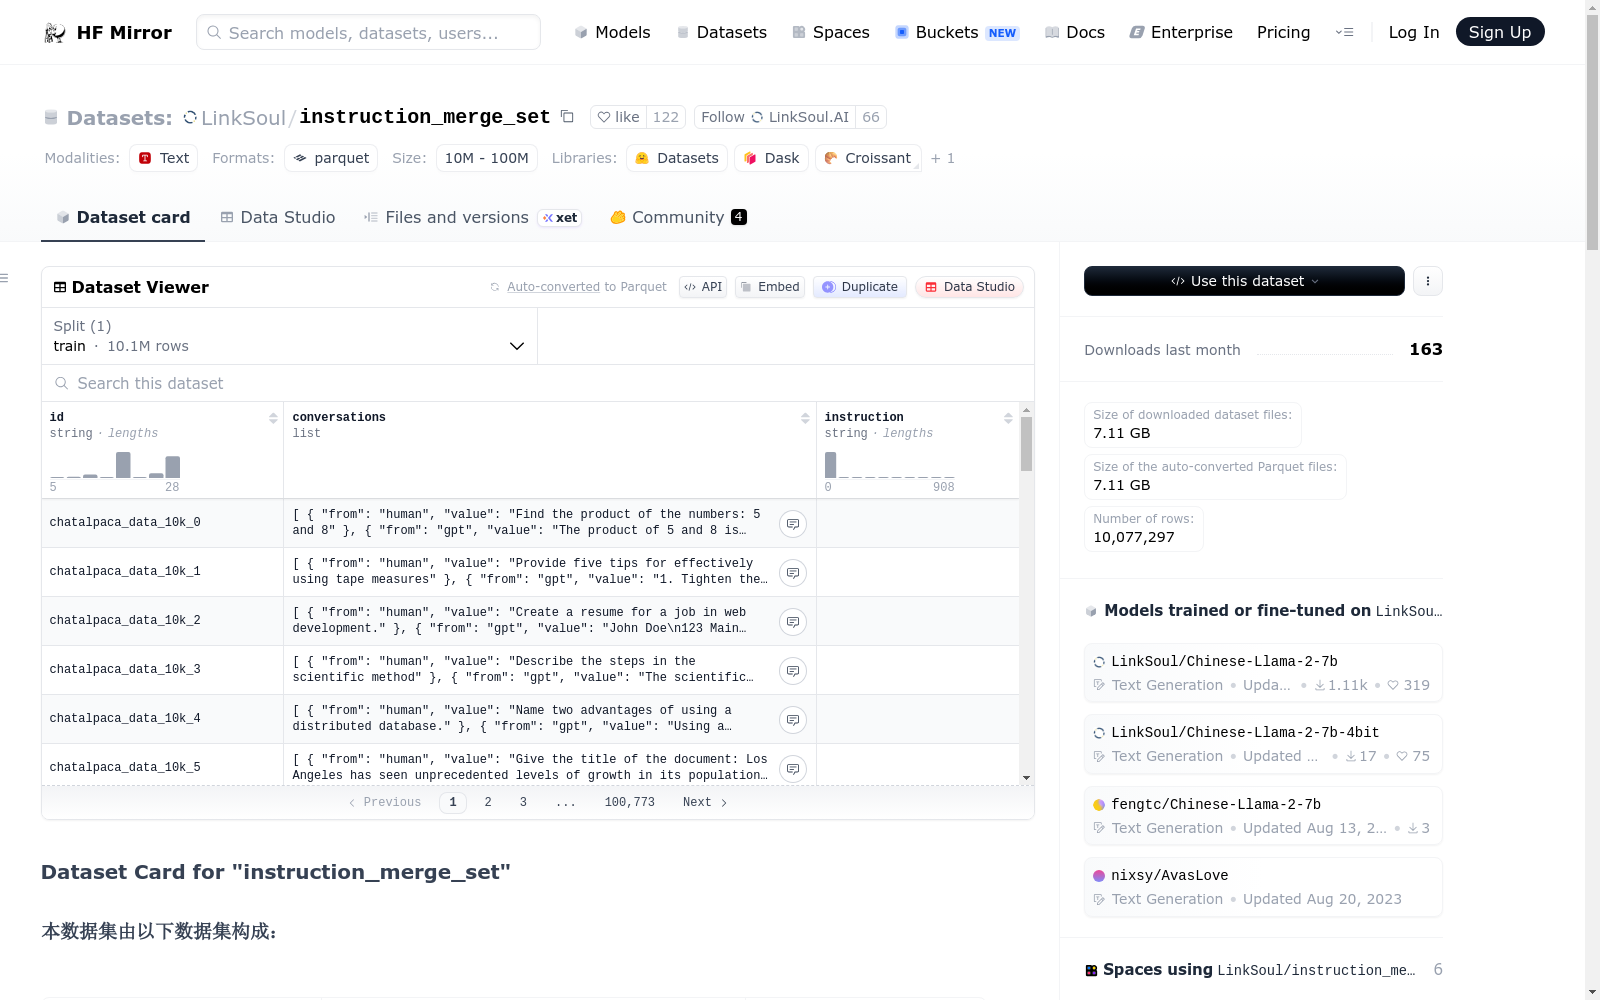Open the conversation viewer icon for chatalpaca_data_10k_2
1600x1000 pixels.
[x=793, y=622]
